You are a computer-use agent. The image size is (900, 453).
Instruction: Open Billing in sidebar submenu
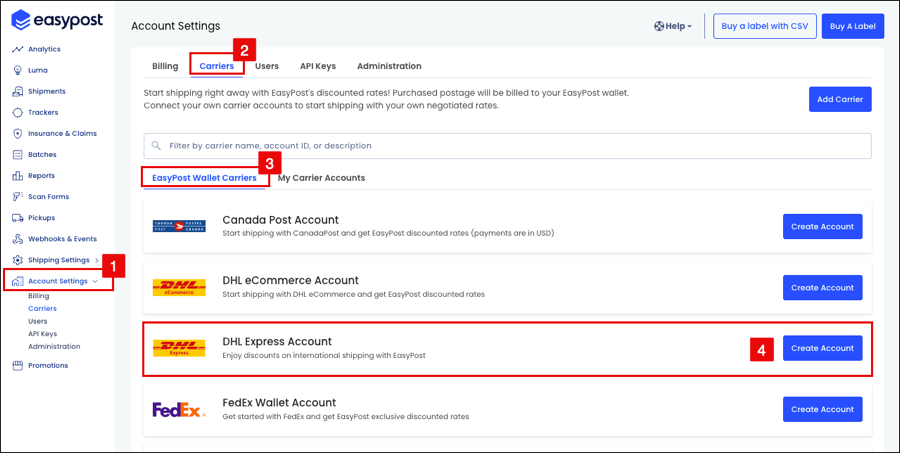click(38, 296)
